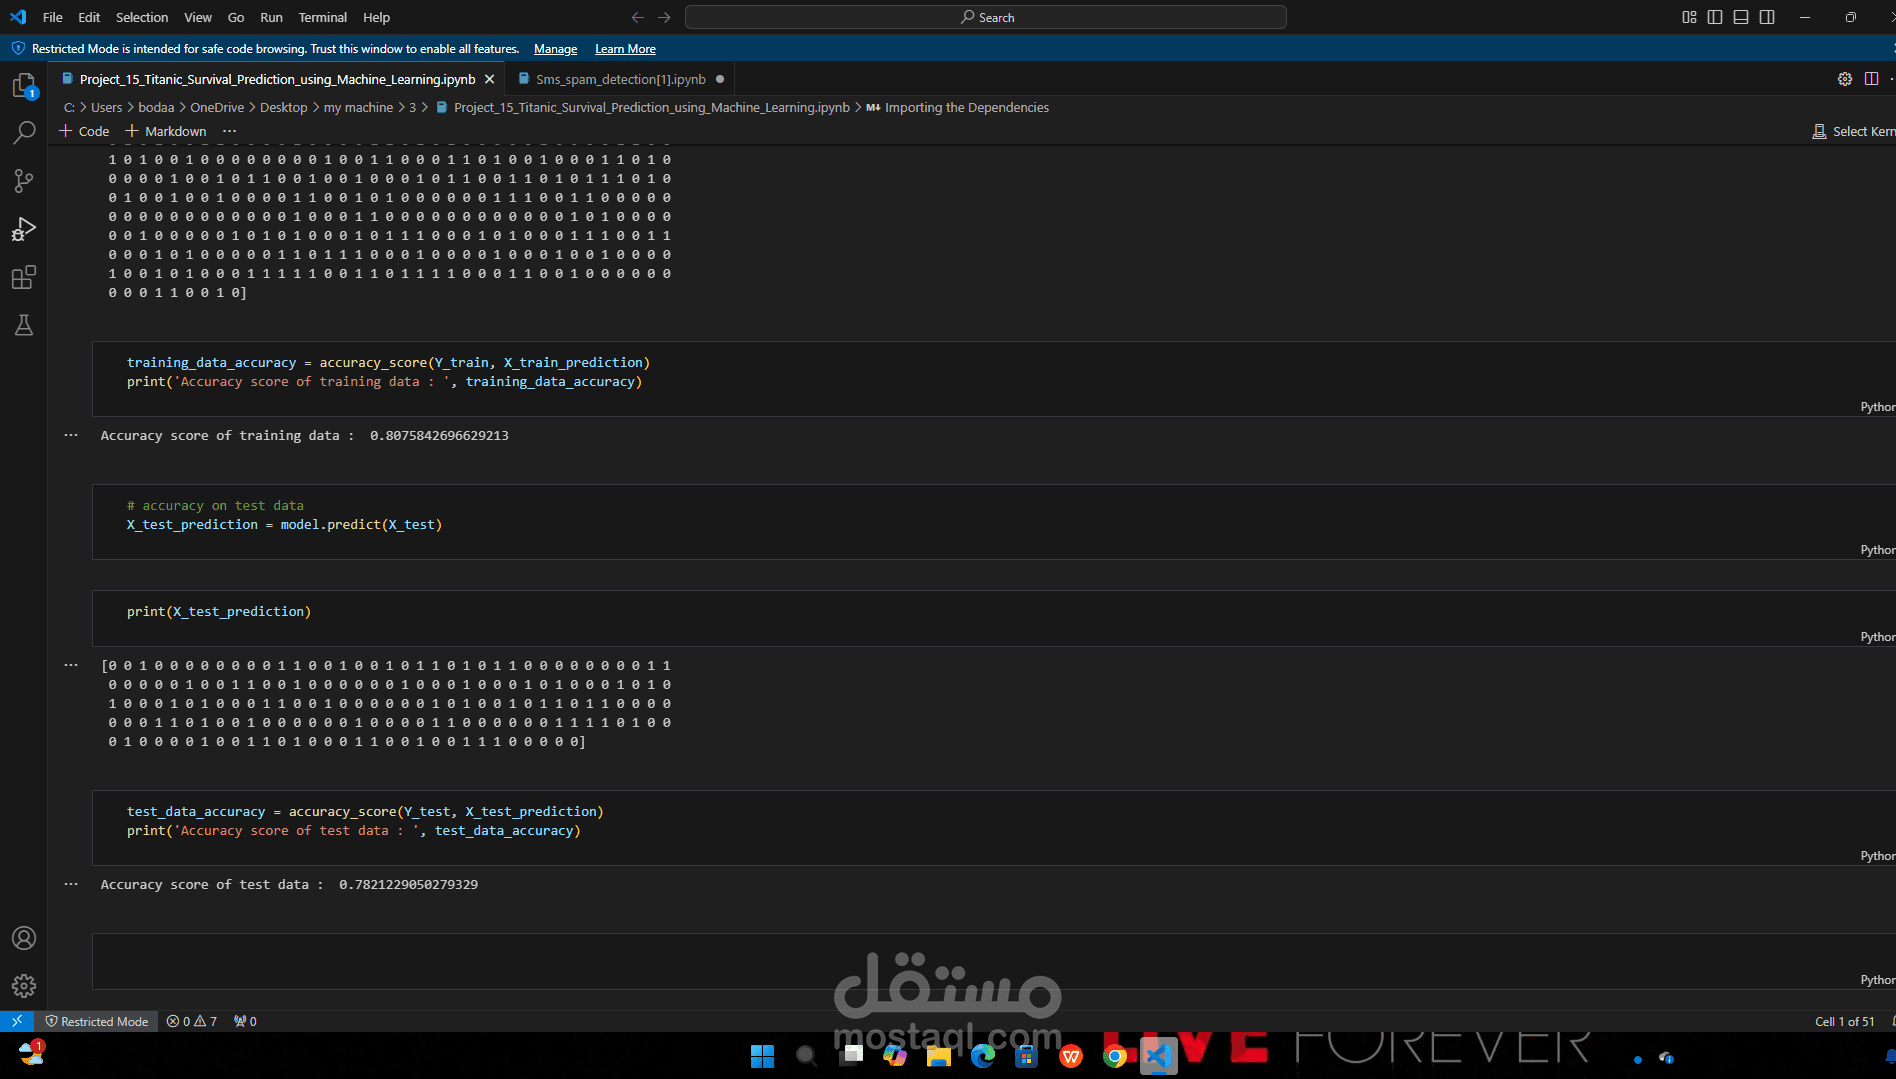Toggle the primary side bar
Screen dimensions: 1896x1079
(x=1715, y=17)
